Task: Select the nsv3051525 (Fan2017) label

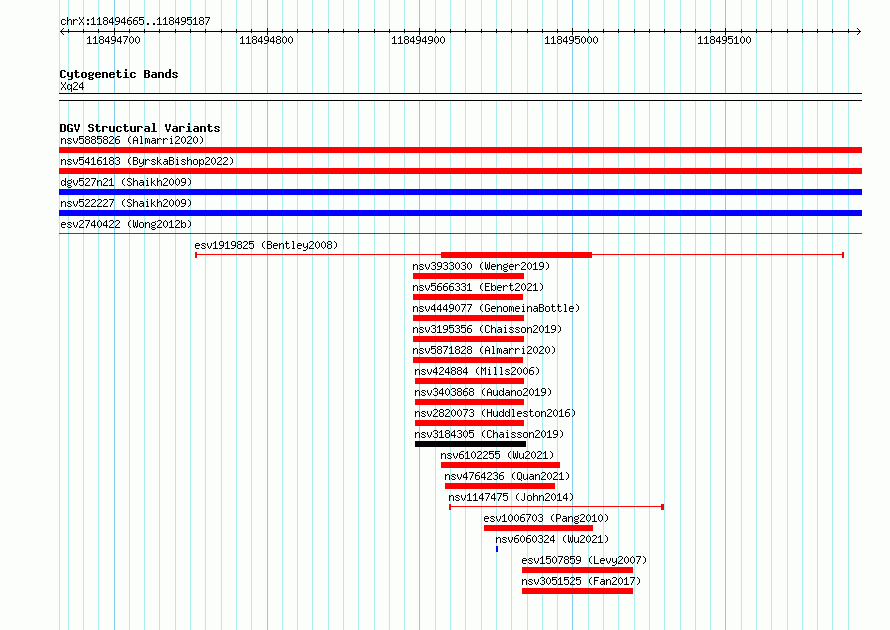Action: (581, 581)
